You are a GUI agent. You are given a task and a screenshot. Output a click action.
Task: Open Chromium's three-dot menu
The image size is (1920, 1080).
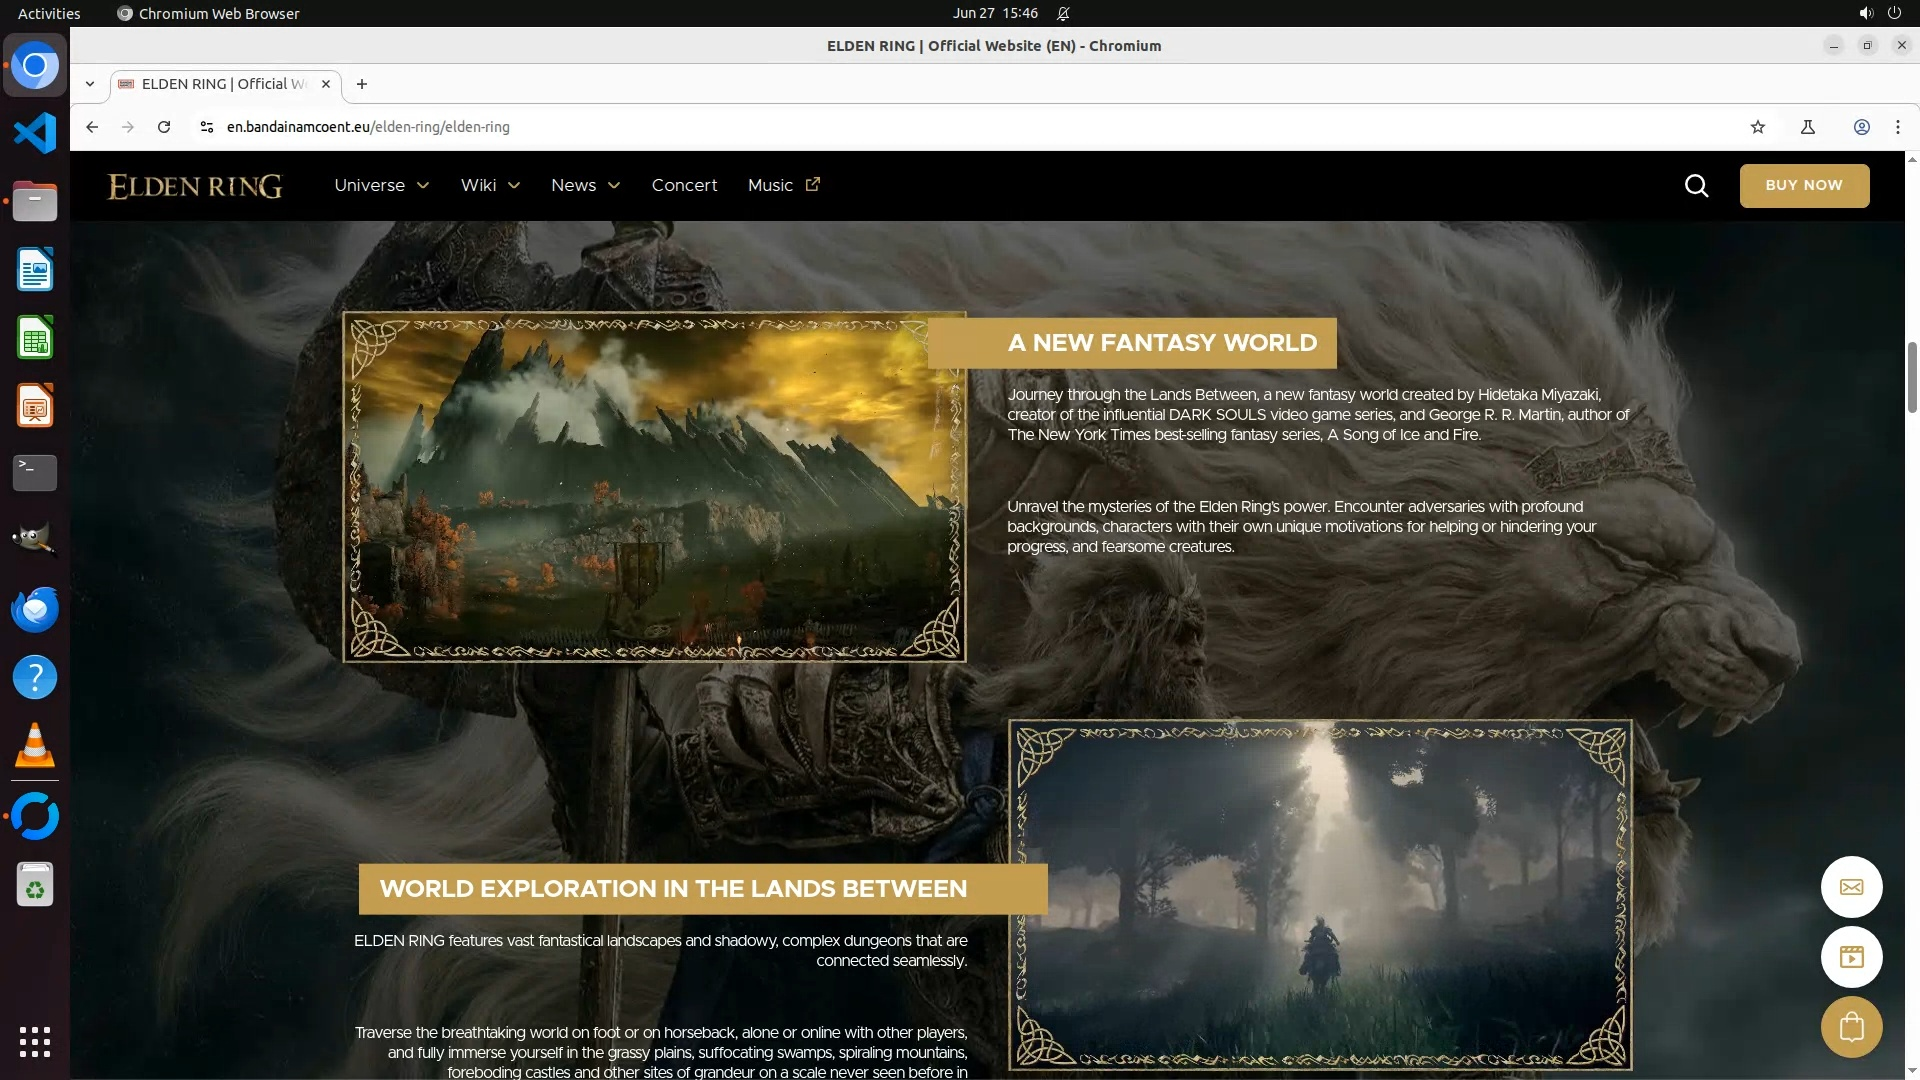tap(1897, 127)
